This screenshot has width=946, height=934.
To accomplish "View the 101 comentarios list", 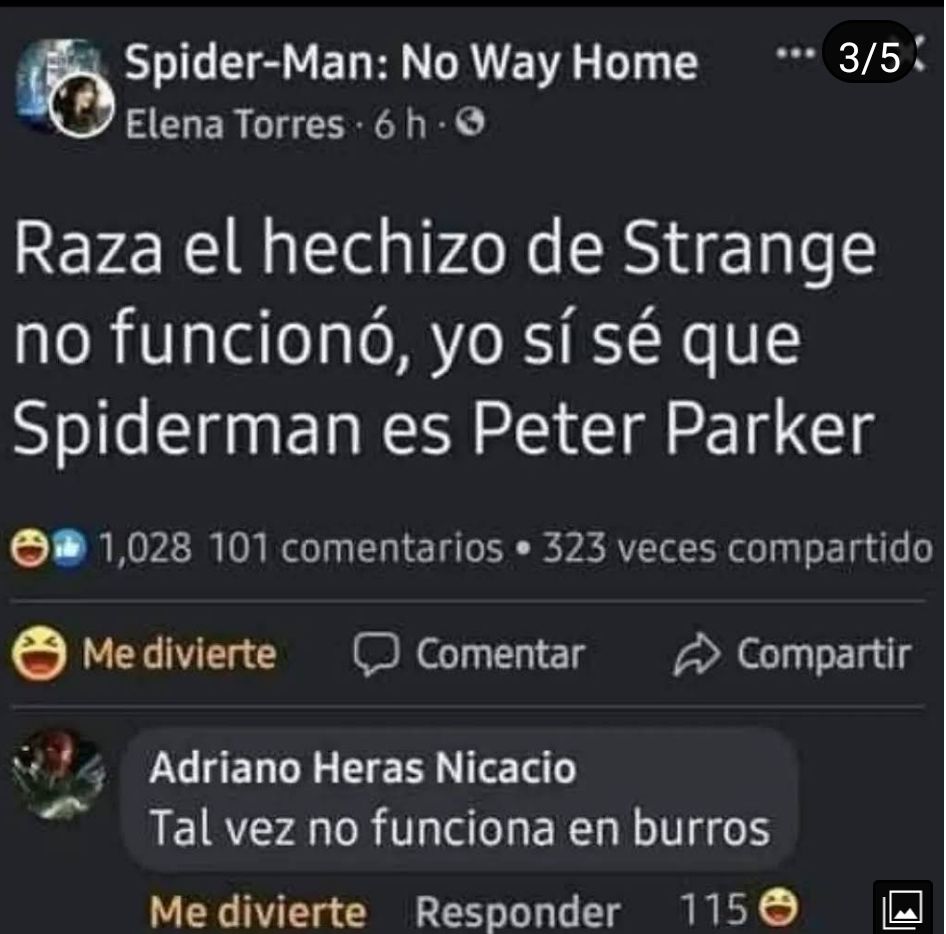I will (355, 548).
